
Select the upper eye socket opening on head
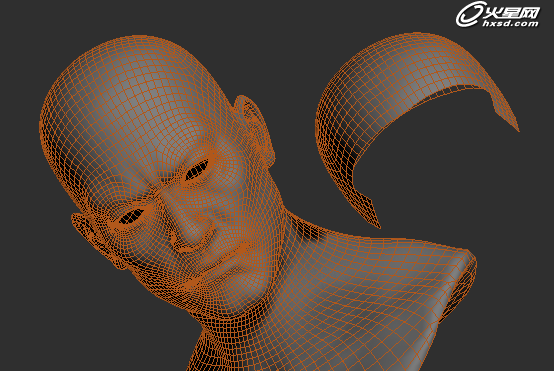click(x=197, y=169)
